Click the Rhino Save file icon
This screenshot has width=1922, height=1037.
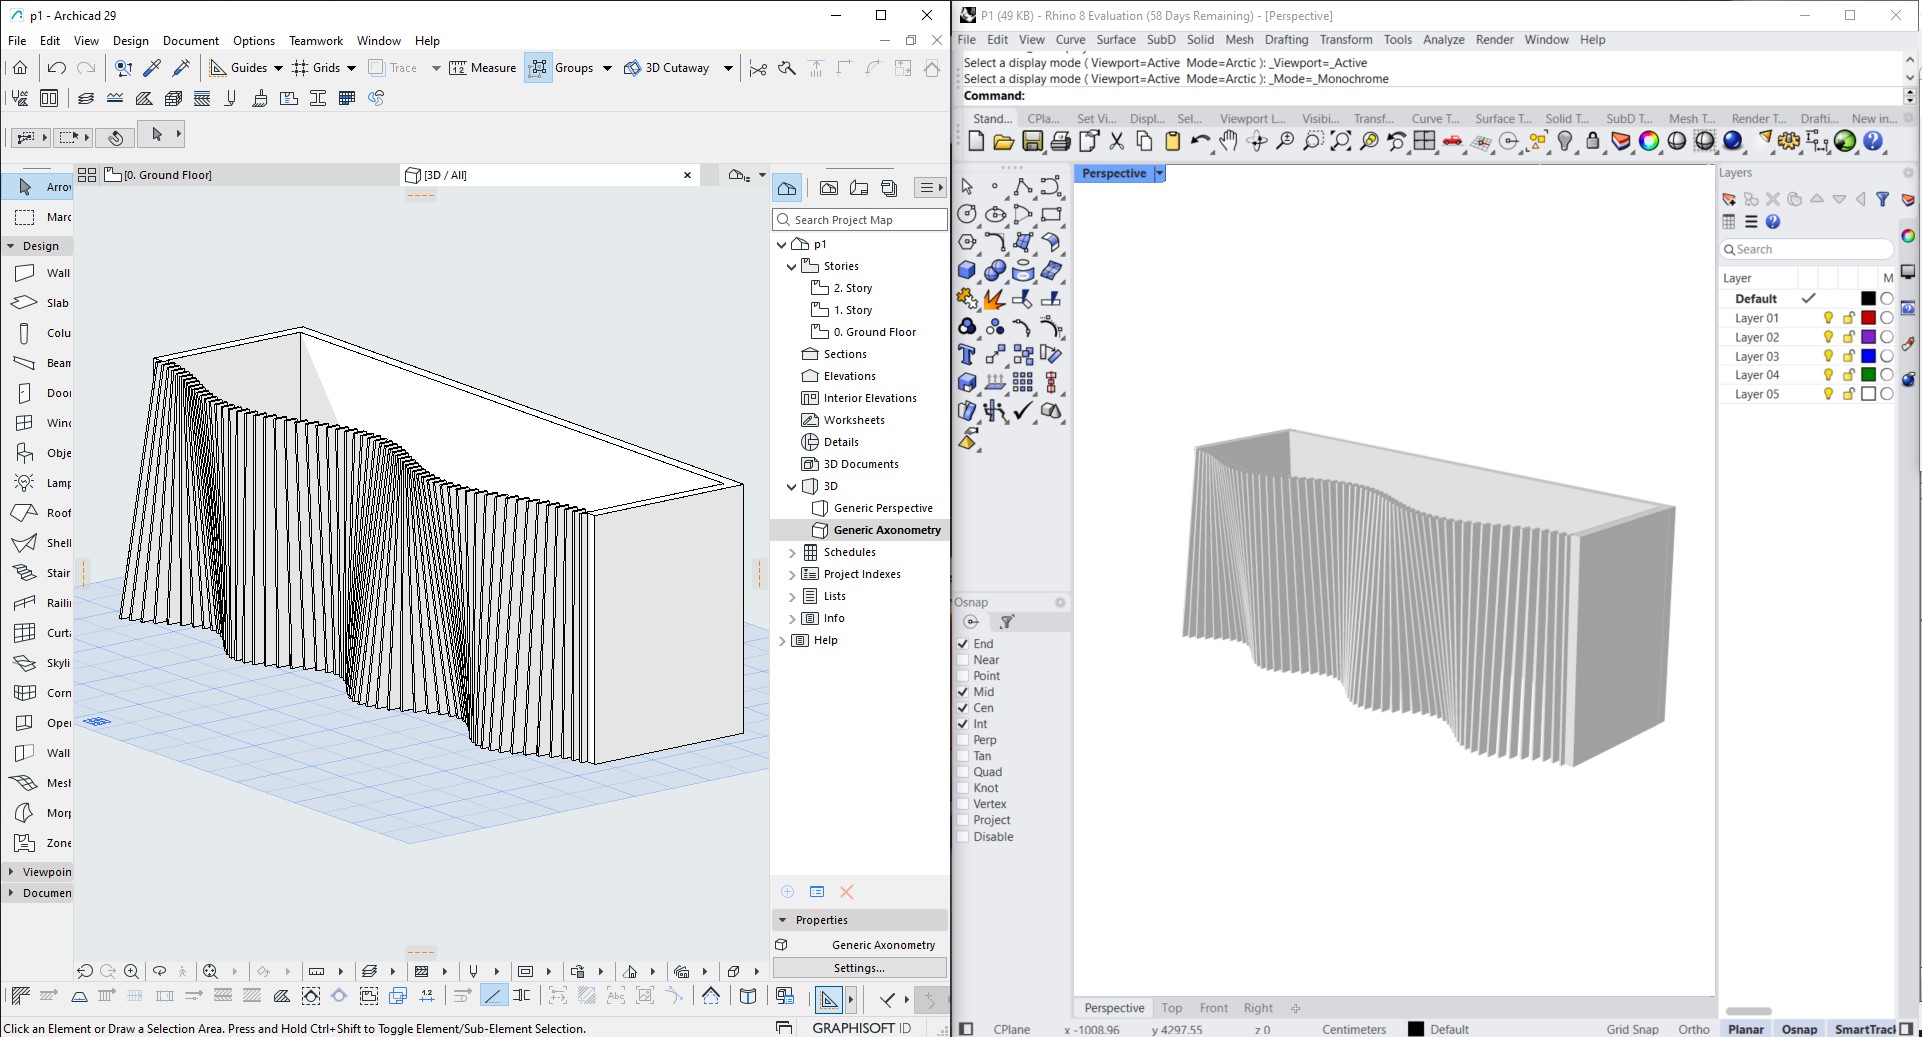click(x=1033, y=142)
